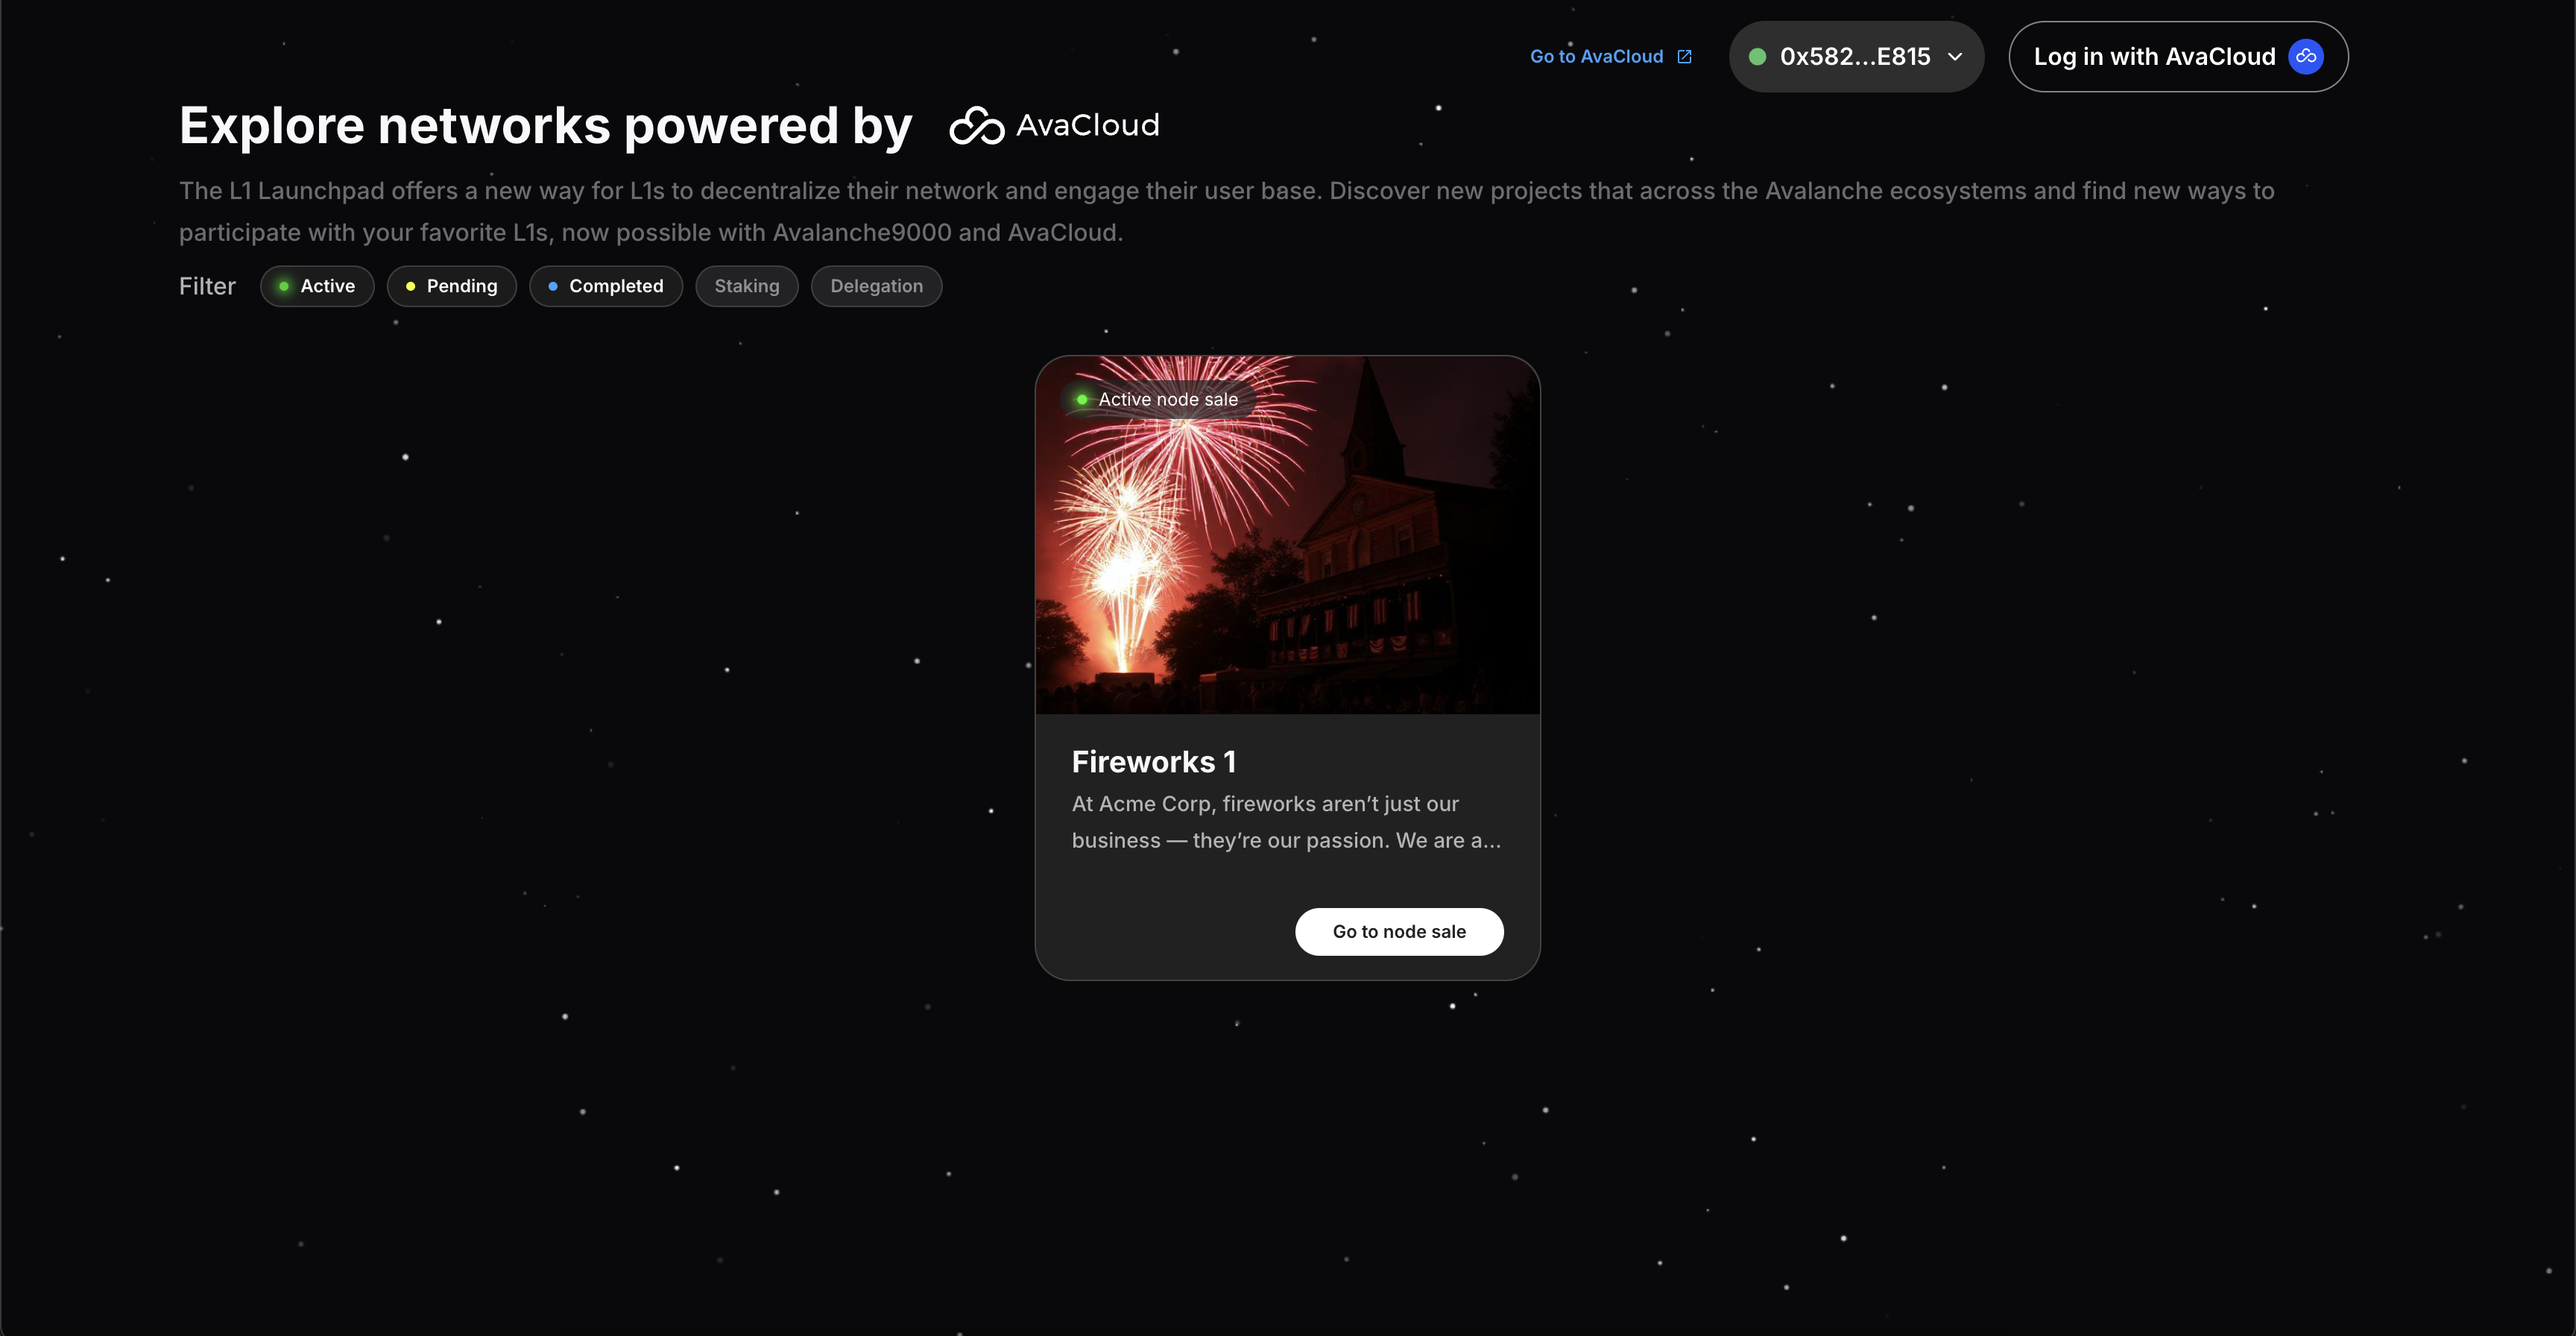Toggle the Active filter chip
Screen dimensions: 2576x1336
pyautogui.click(x=317, y=286)
